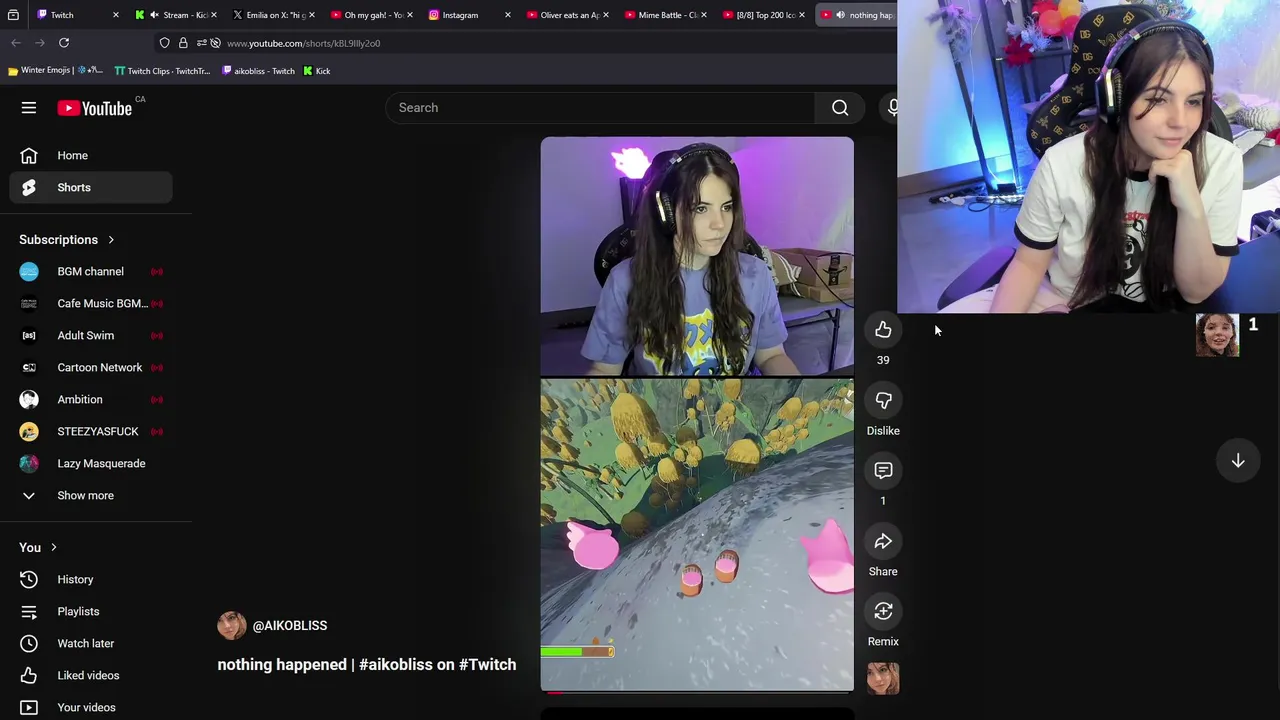Open the Cafe Music BGM channel
The width and height of the screenshot is (1280, 720).
[91, 304]
